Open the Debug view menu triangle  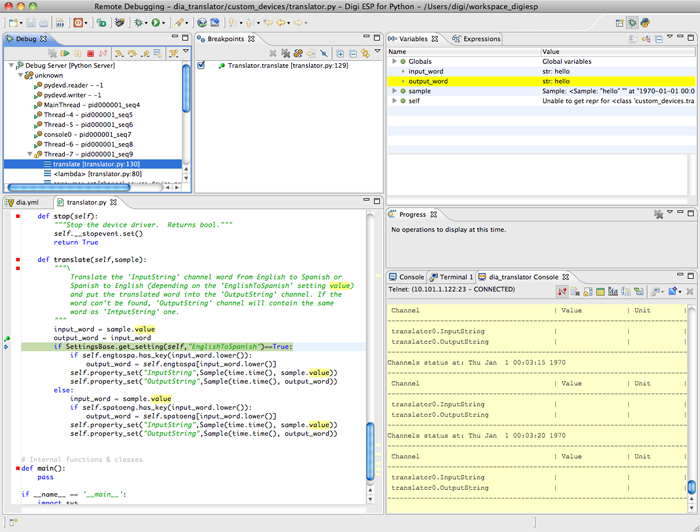186,52
